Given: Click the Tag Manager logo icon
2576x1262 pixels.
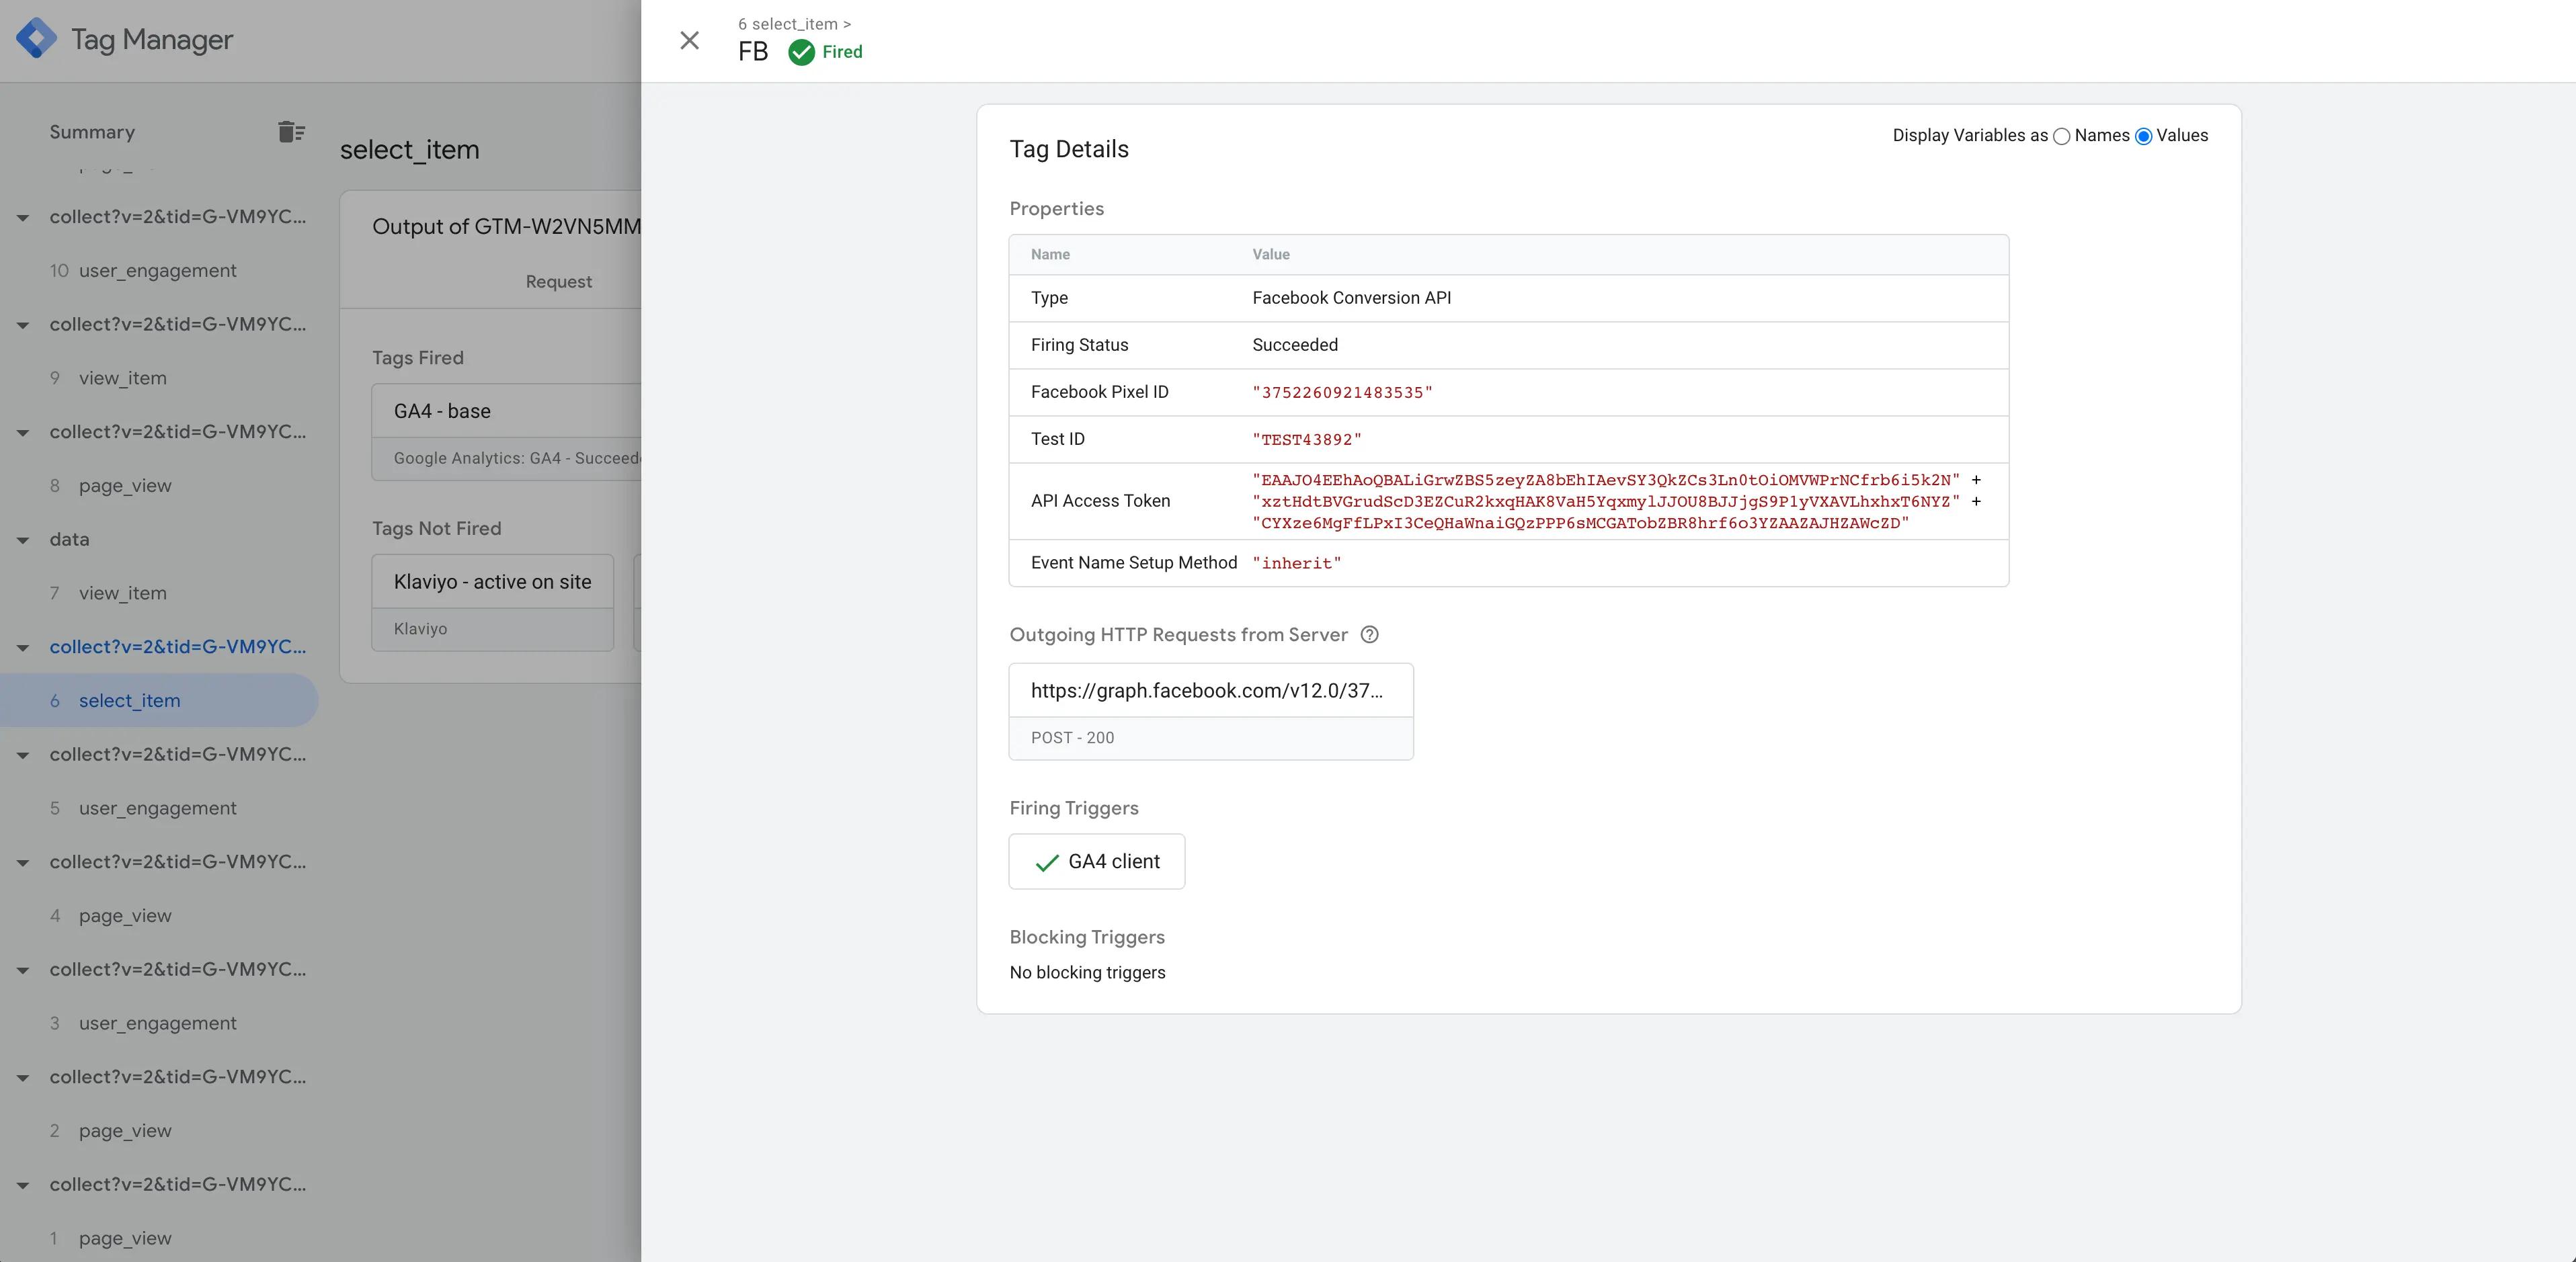Looking at the screenshot, I should [x=36, y=39].
